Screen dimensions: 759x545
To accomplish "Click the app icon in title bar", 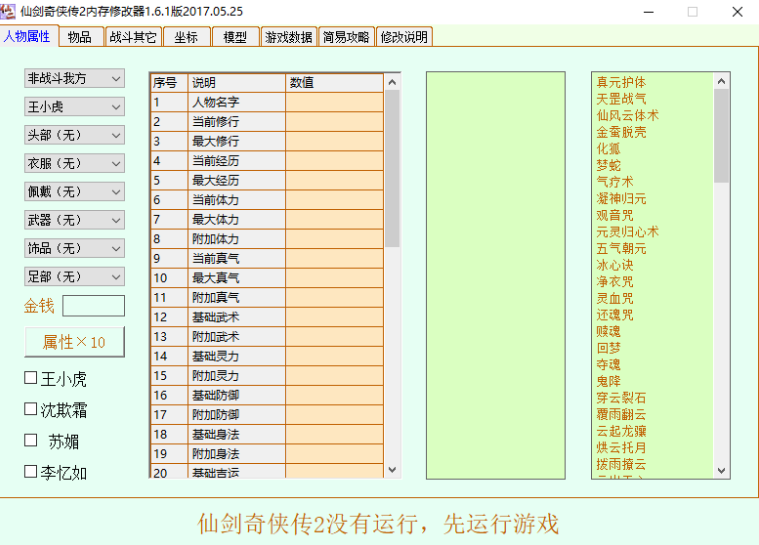I will click(x=8, y=11).
